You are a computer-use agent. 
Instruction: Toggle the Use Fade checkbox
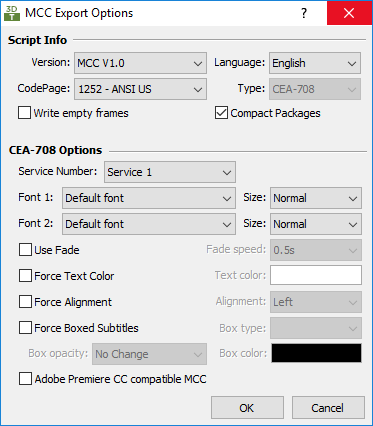click(x=25, y=250)
